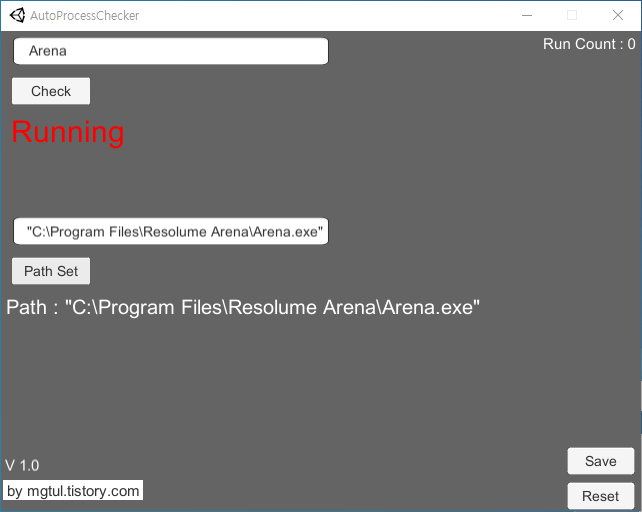Click the Unity logo icon in title bar
Screen dimensions: 642x512
[x=17, y=16]
